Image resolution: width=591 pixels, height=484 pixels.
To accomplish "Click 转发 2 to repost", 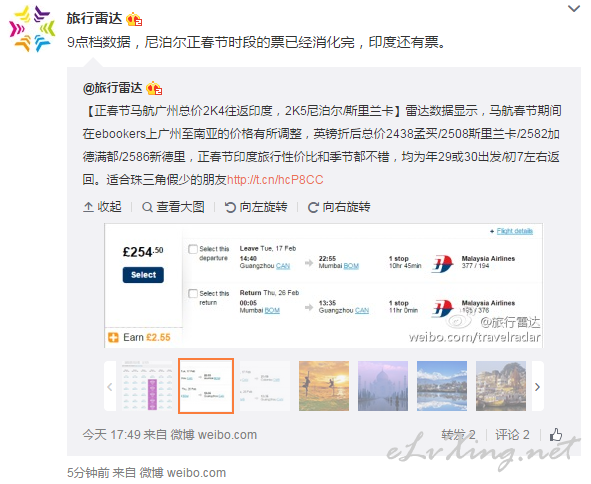I will pos(458,435).
